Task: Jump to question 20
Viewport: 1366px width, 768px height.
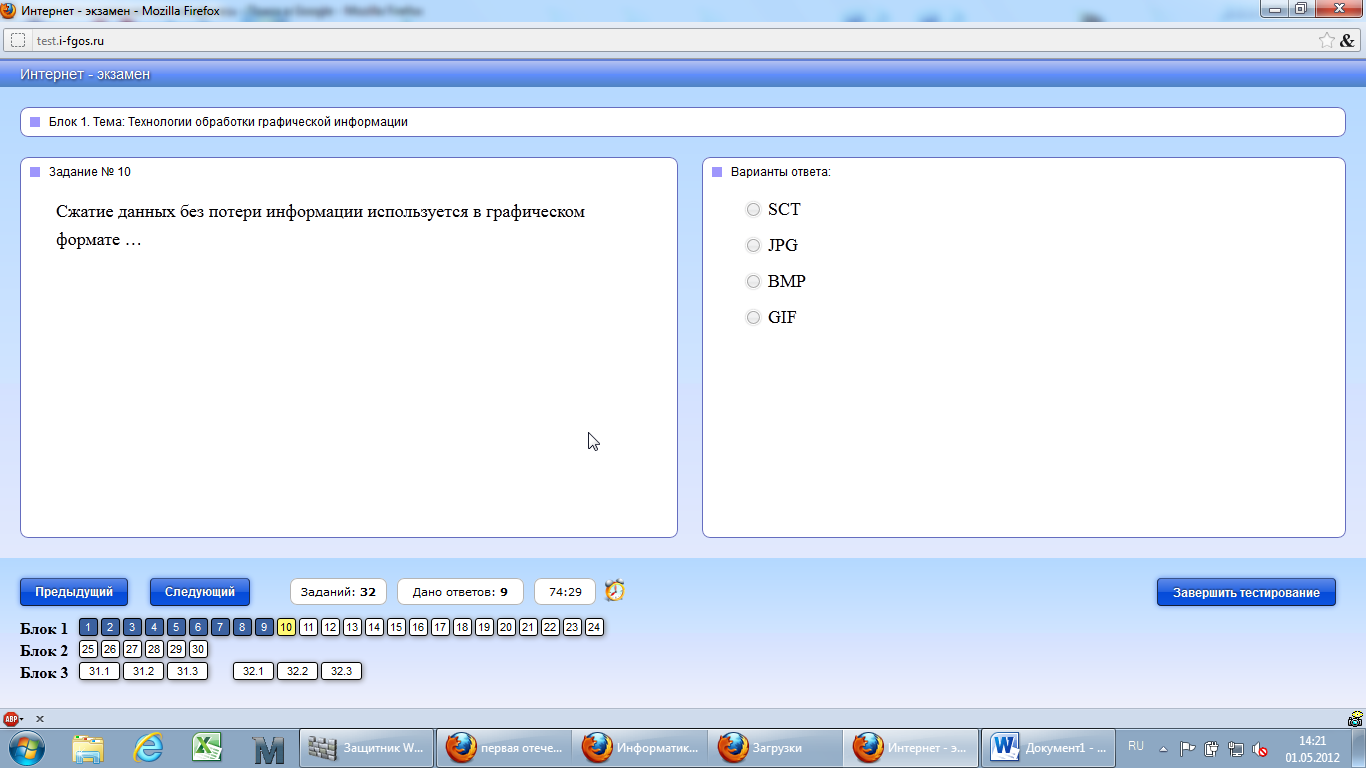Action: click(506, 628)
